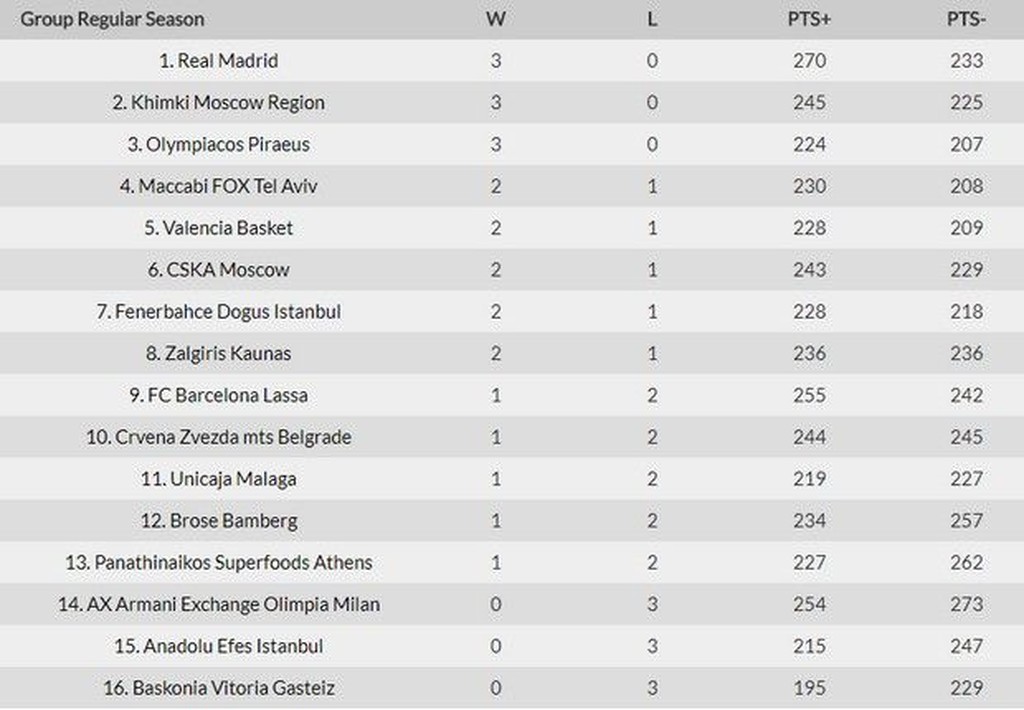Open Unicaja Malaga team link
The width and height of the screenshot is (1024, 710).
click(x=218, y=480)
